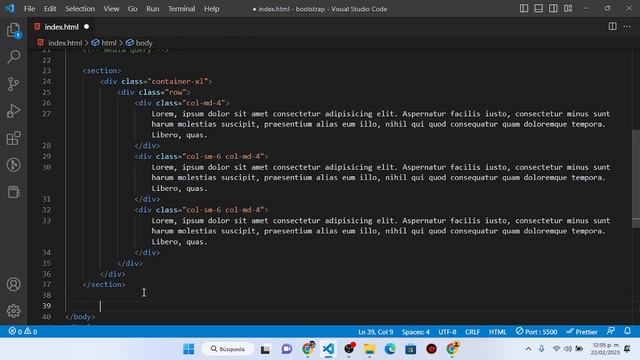
Task: Click the "row" class value on line 25
Action: pos(176,92)
